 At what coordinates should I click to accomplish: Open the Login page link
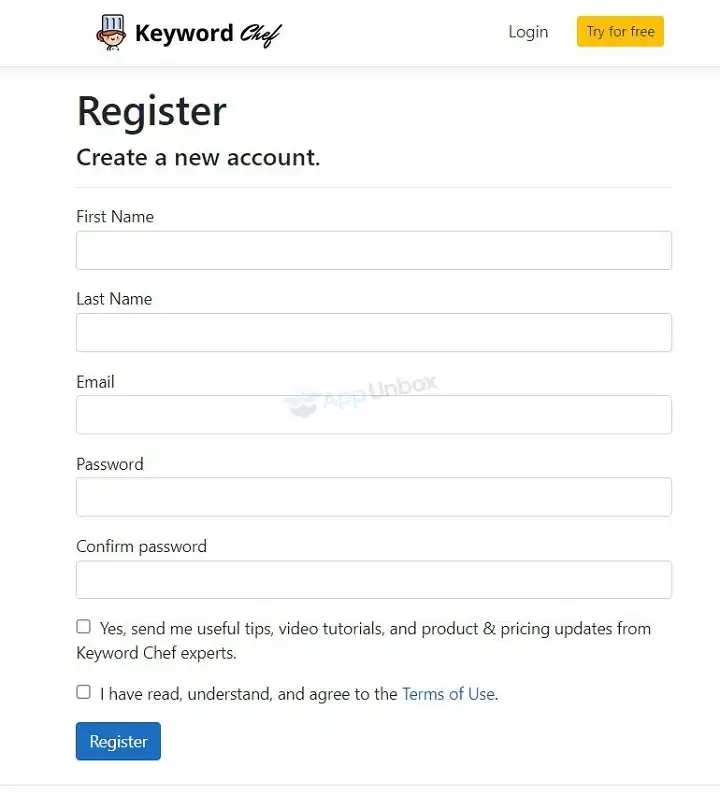pyautogui.click(x=528, y=32)
